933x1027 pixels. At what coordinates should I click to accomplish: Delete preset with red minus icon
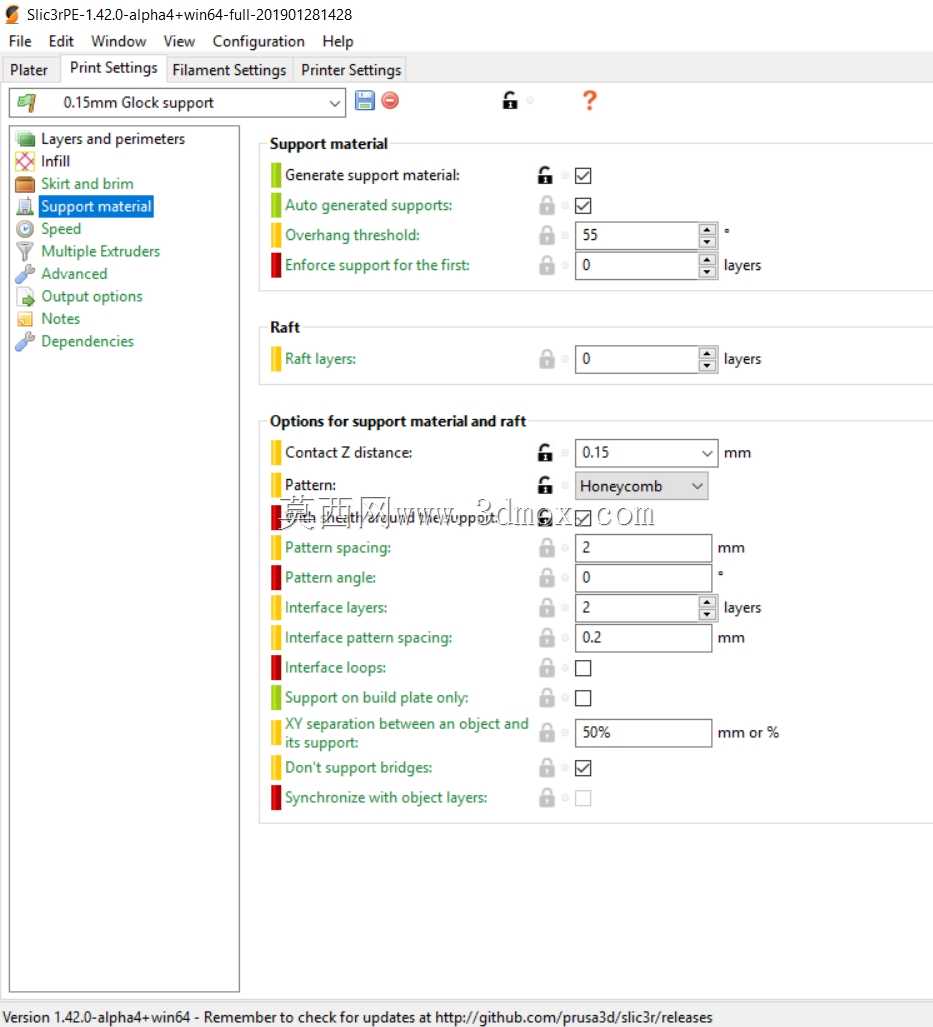coord(390,100)
